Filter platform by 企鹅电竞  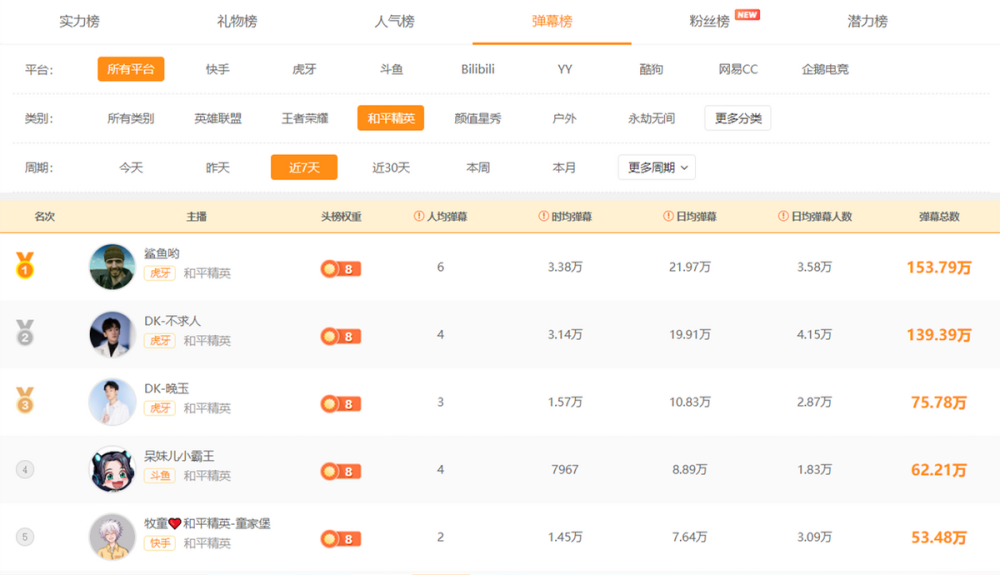825,69
